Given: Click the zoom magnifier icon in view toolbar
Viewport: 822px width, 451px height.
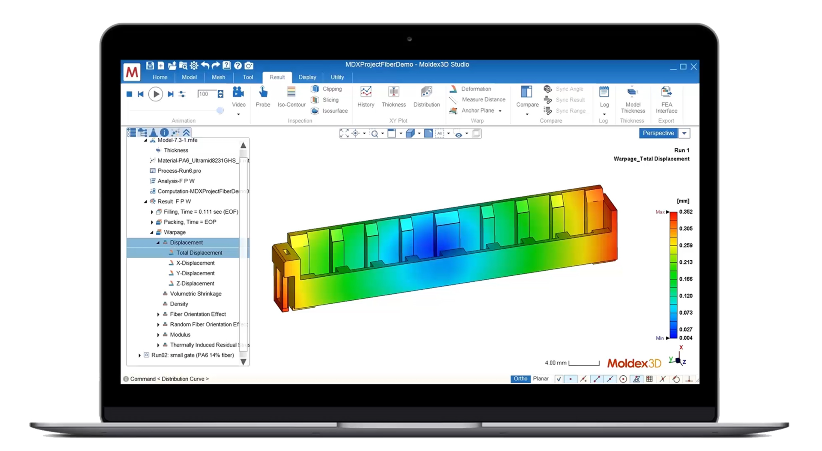Looking at the screenshot, I should [374, 134].
